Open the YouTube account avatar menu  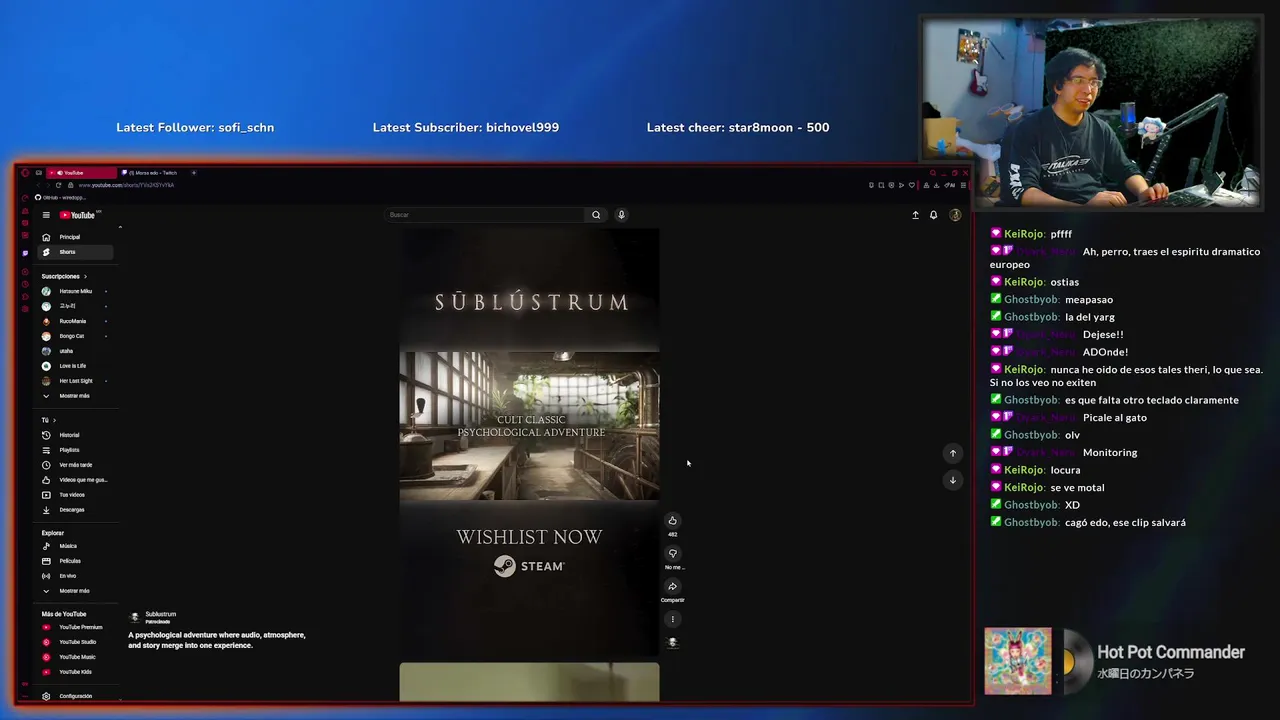tap(955, 215)
